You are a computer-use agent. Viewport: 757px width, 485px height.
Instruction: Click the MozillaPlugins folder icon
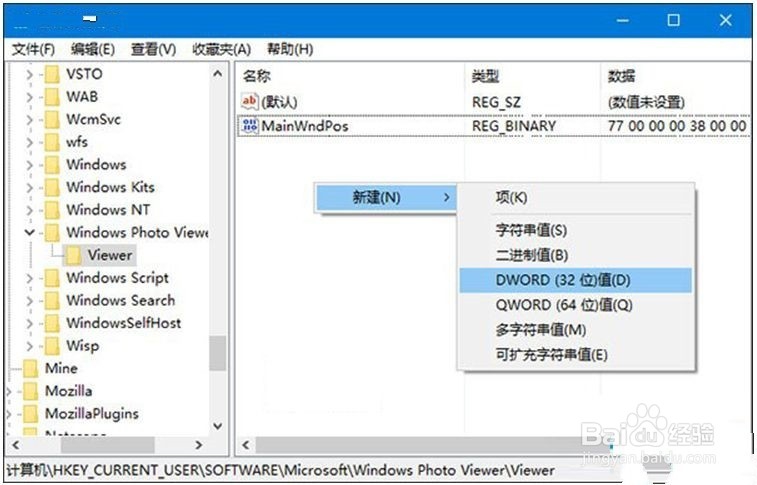point(31,414)
